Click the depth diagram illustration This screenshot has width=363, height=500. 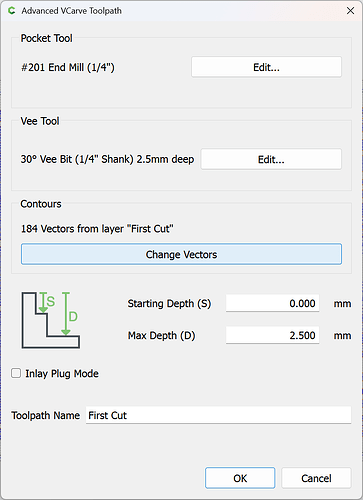tap(51, 320)
